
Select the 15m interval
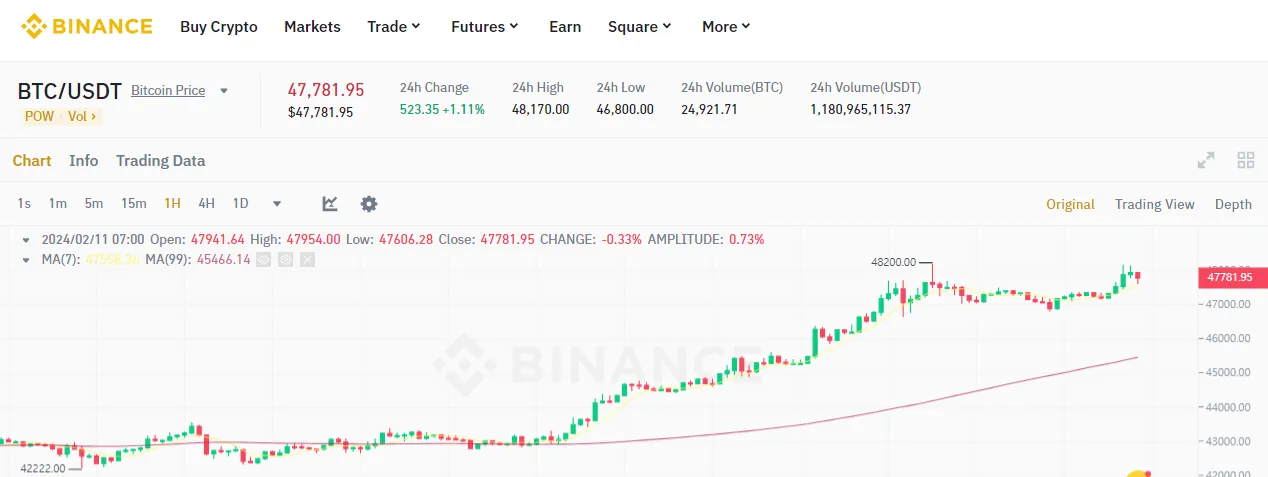(134, 204)
